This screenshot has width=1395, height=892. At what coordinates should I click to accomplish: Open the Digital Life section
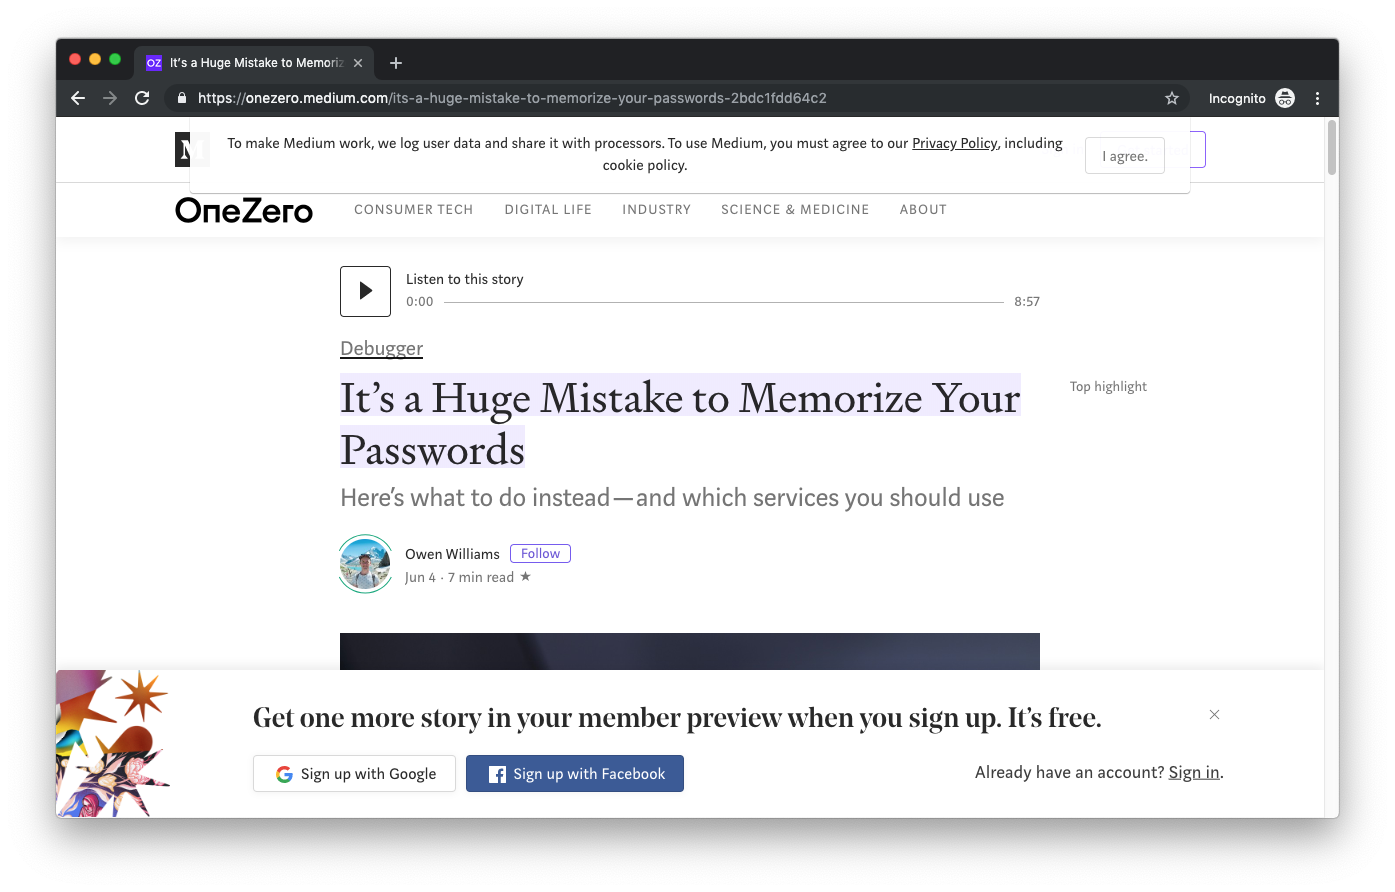pyautogui.click(x=548, y=210)
